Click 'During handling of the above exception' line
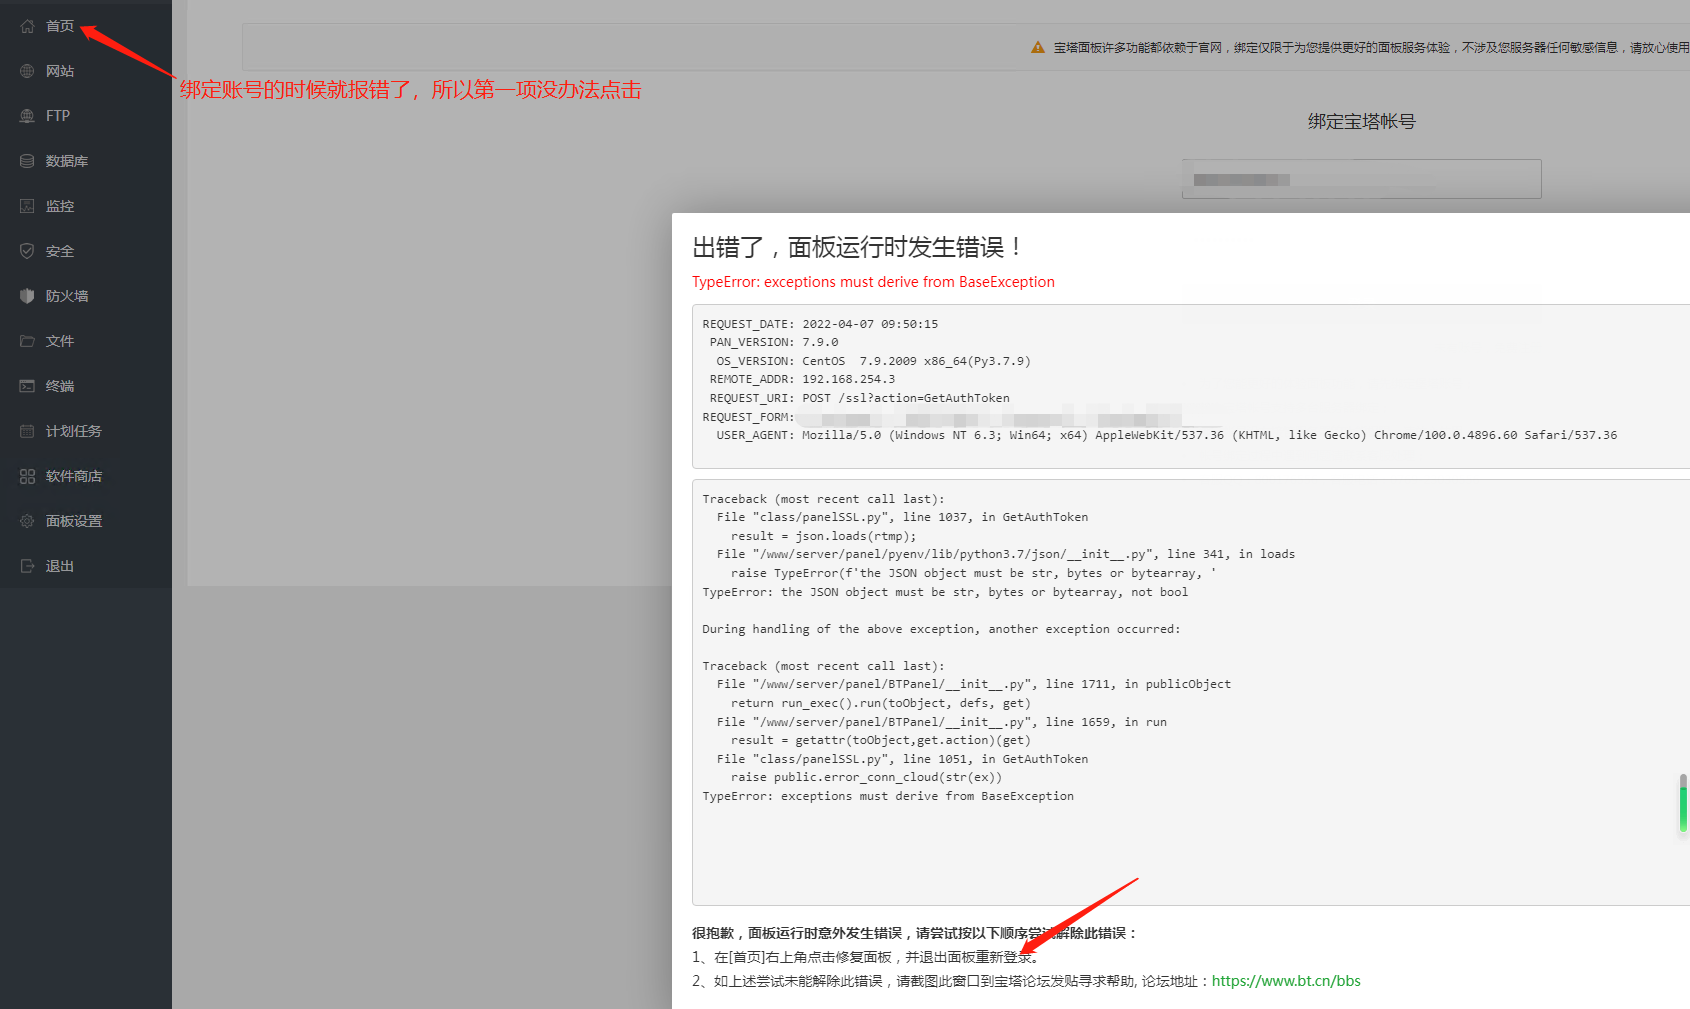Viewport: 1690px width, 1009px height. [941, 629]
